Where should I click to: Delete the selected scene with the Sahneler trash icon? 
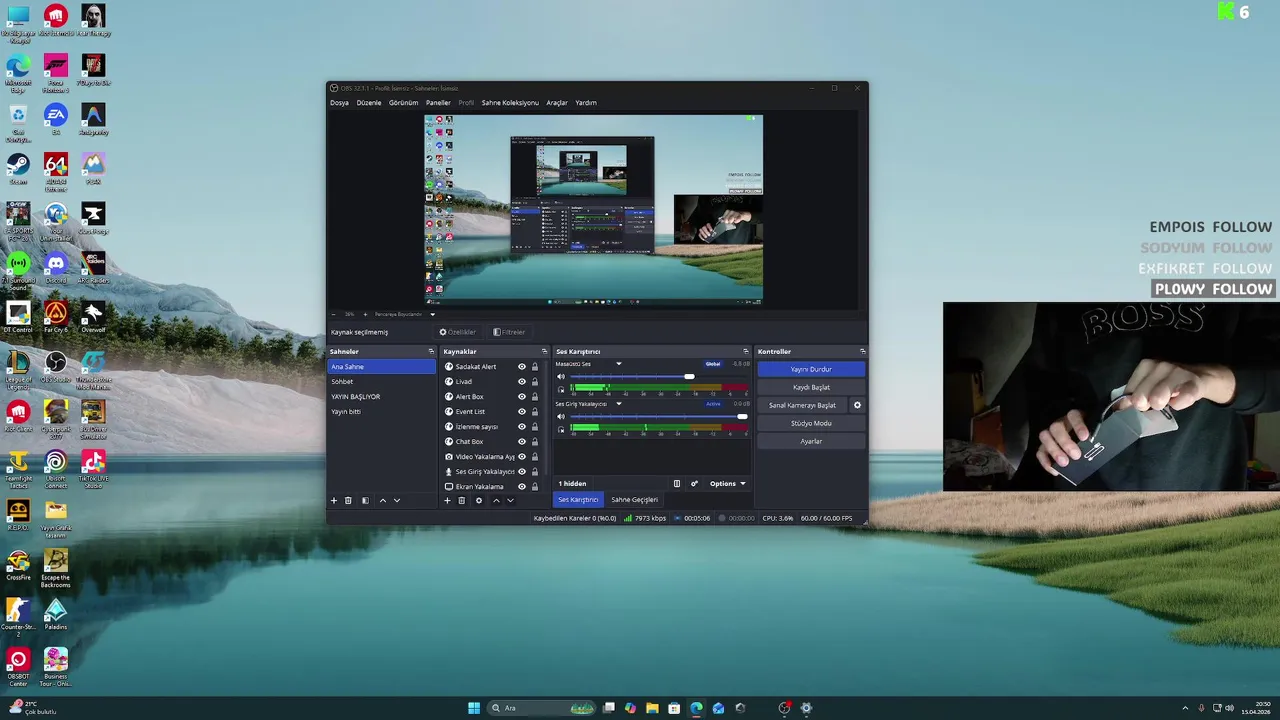pyautogui.click(x=348, y=500)
